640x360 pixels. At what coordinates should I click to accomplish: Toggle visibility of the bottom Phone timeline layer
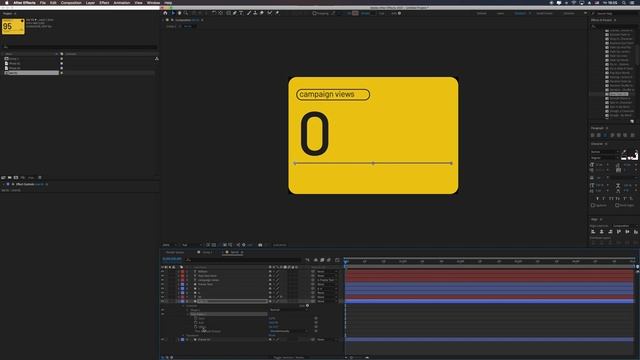[162, 340]
